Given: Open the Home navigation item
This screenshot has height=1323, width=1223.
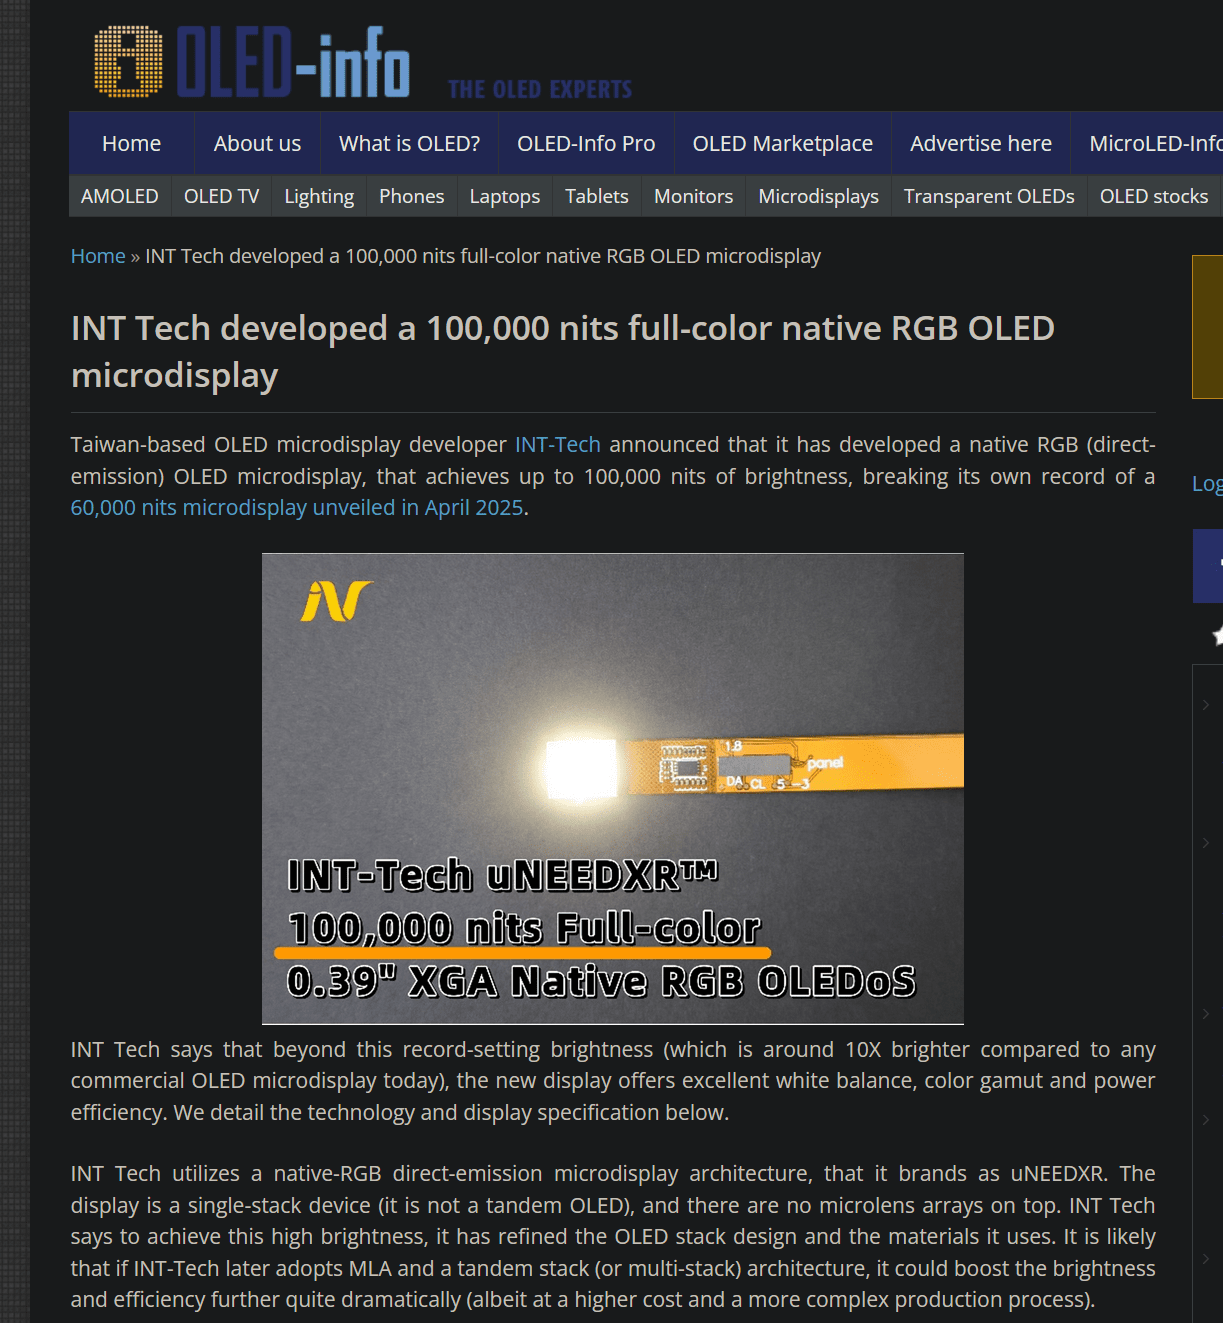Looking at the screenshot, I should 130,143.
